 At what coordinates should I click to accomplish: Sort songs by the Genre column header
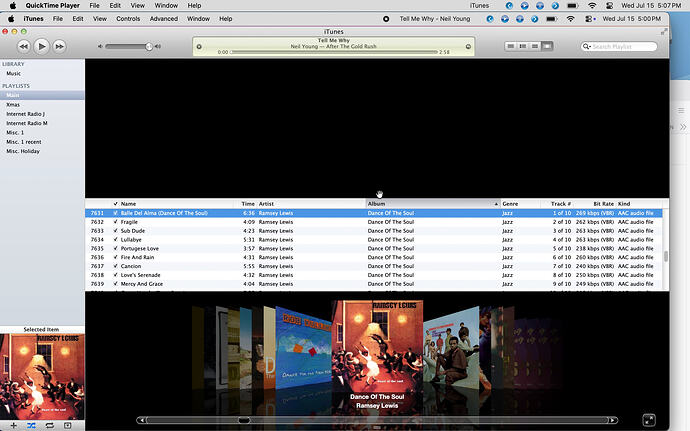click(520, 204)
